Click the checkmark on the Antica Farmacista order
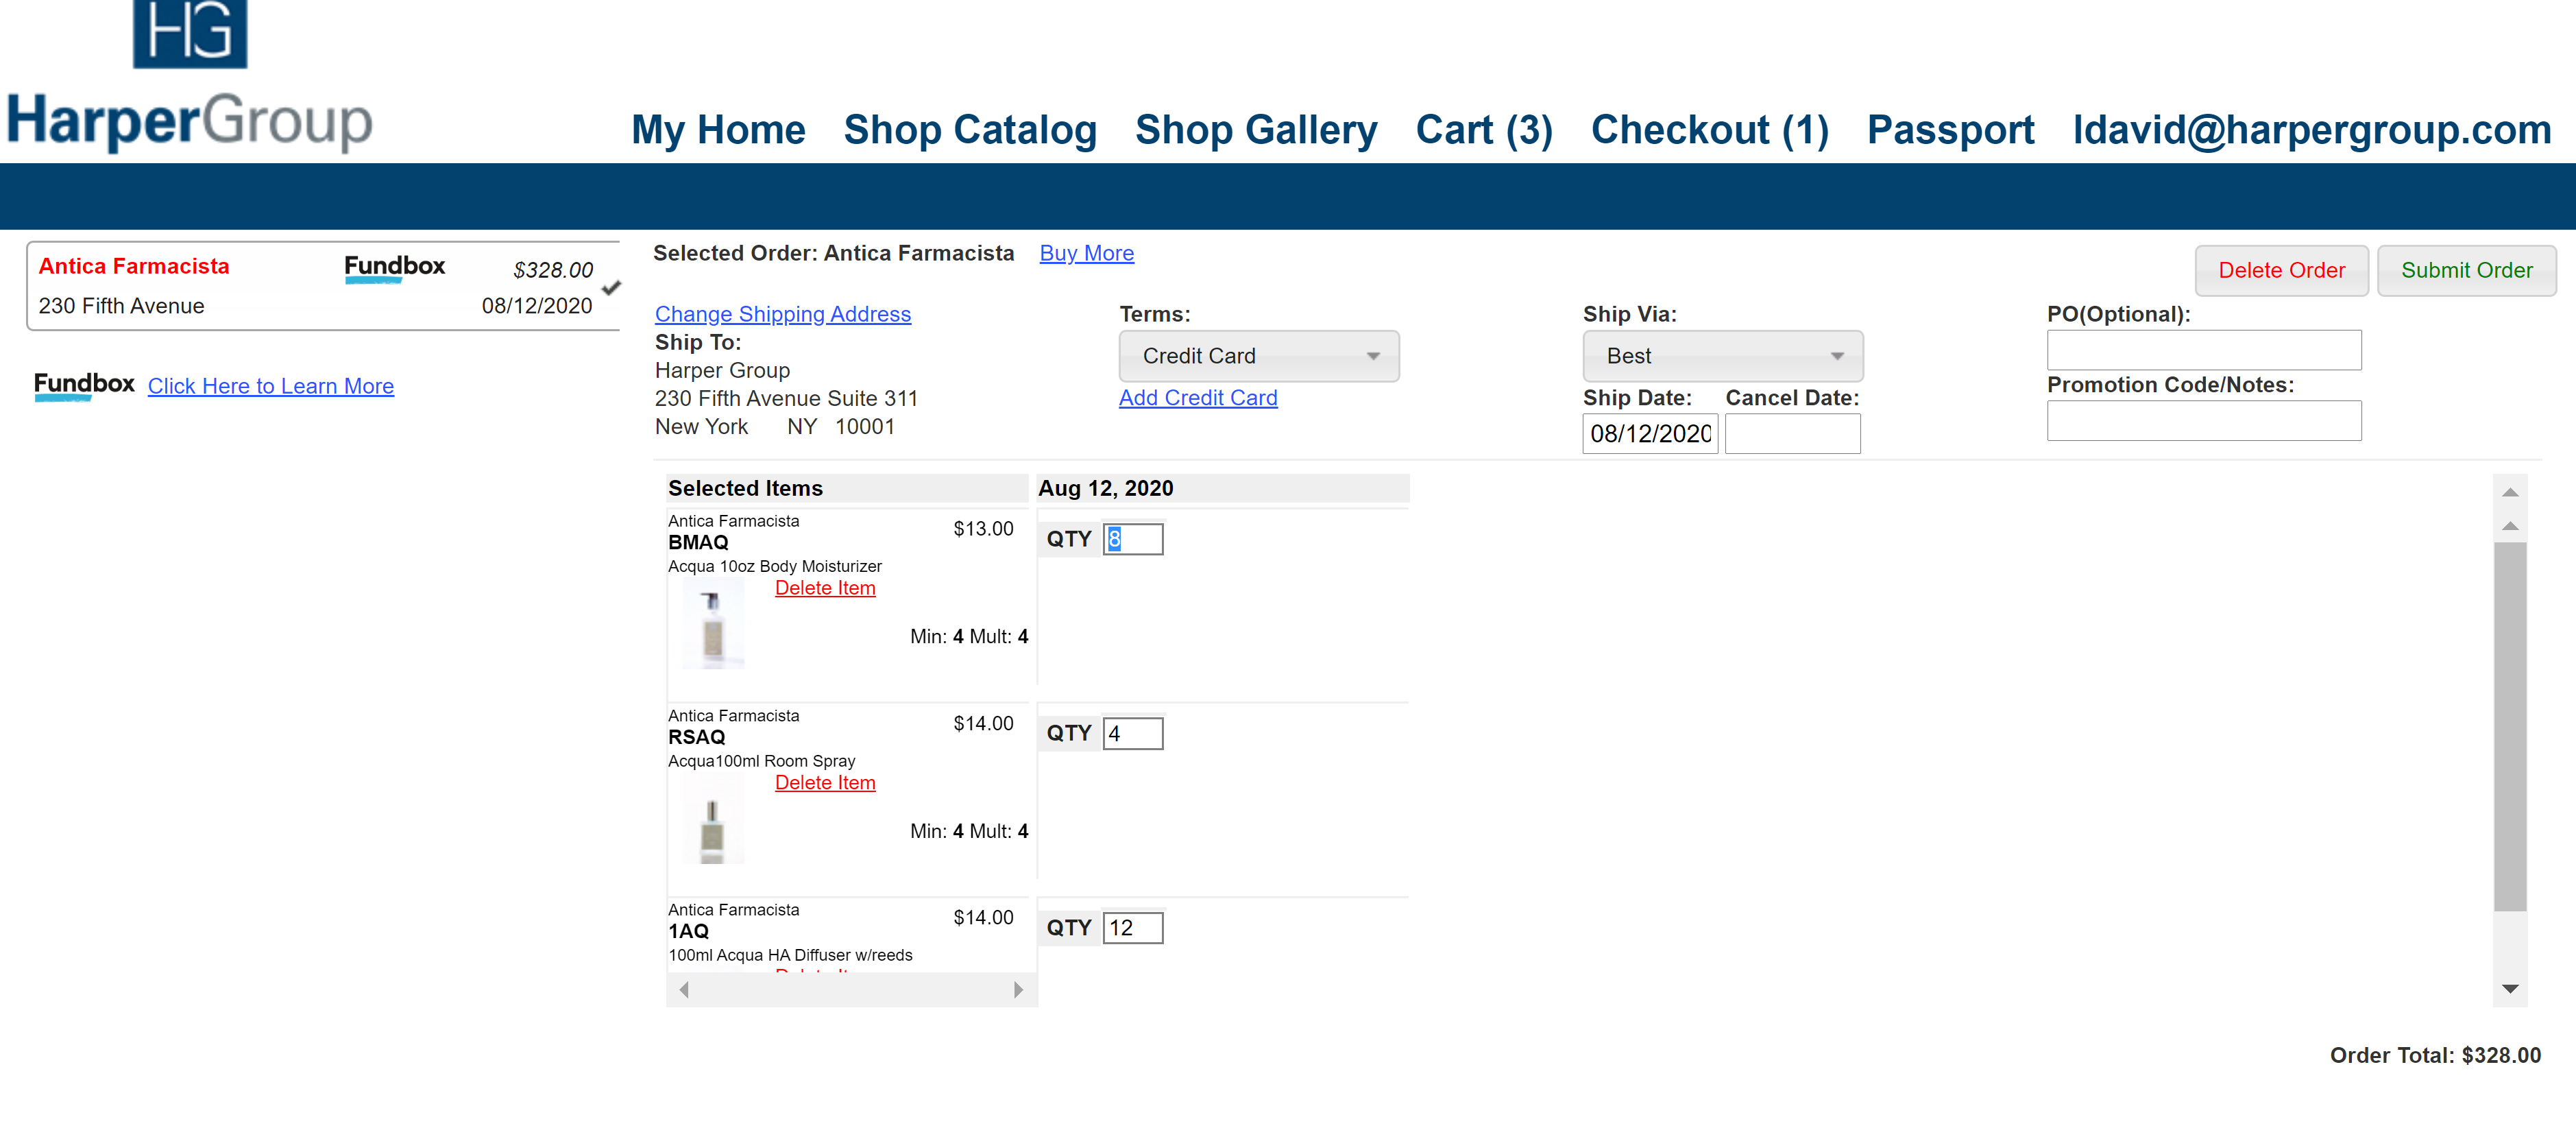Viewport: 2576px width, 1128px height. [612, 288]
